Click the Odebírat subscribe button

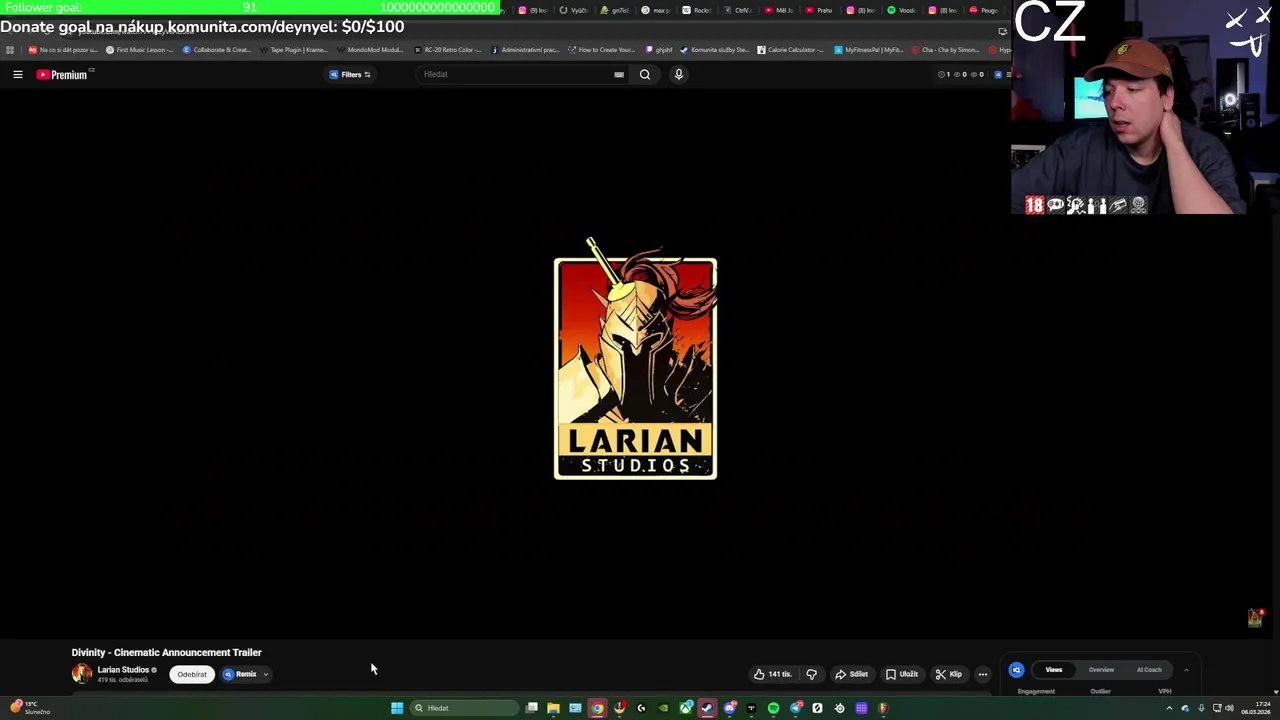(192, 674)
